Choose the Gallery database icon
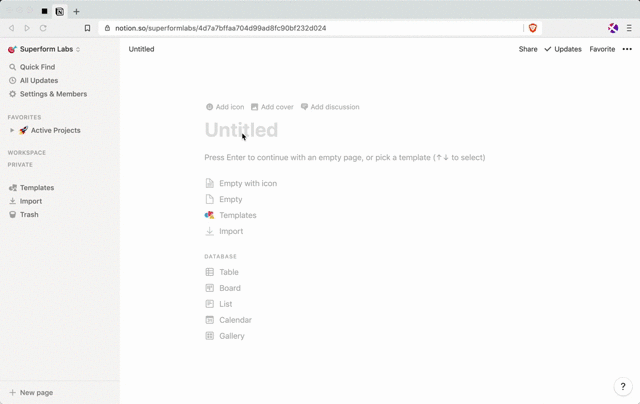Screen dimensions: 640x404 (x=209, y=336)
